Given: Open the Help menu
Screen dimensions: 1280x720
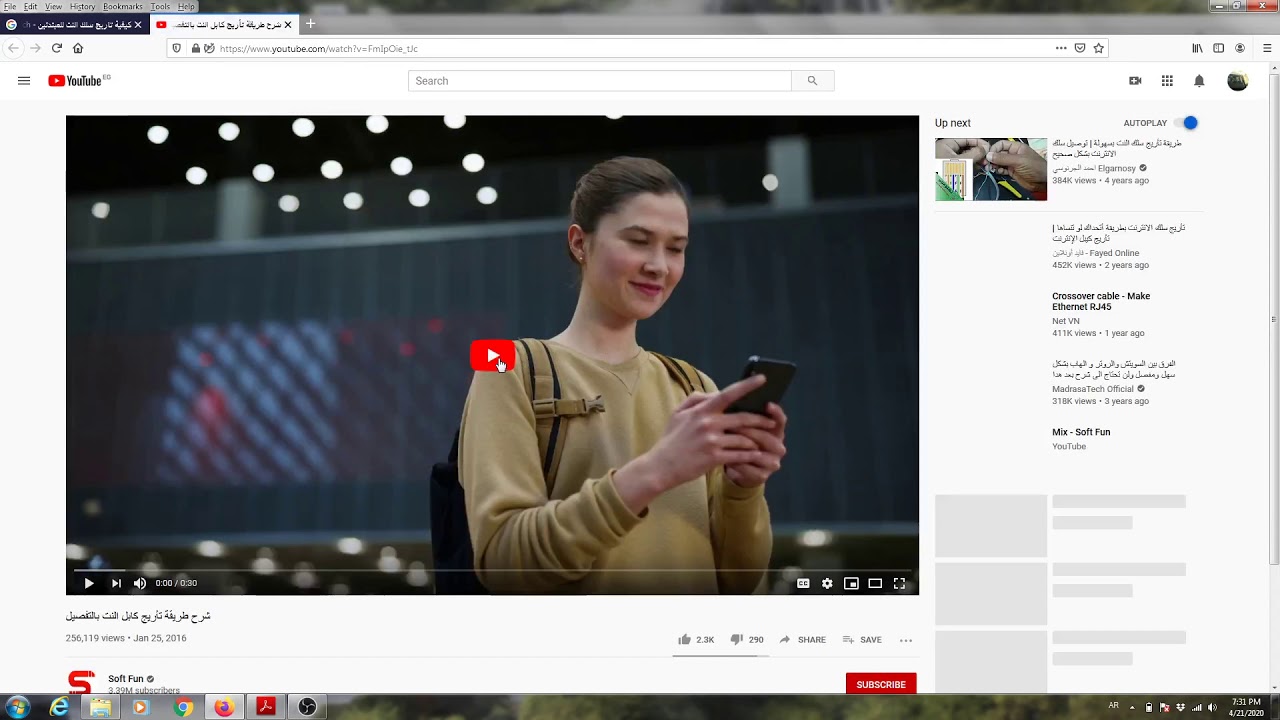Looking at the screenshot, I should [187, 7].
